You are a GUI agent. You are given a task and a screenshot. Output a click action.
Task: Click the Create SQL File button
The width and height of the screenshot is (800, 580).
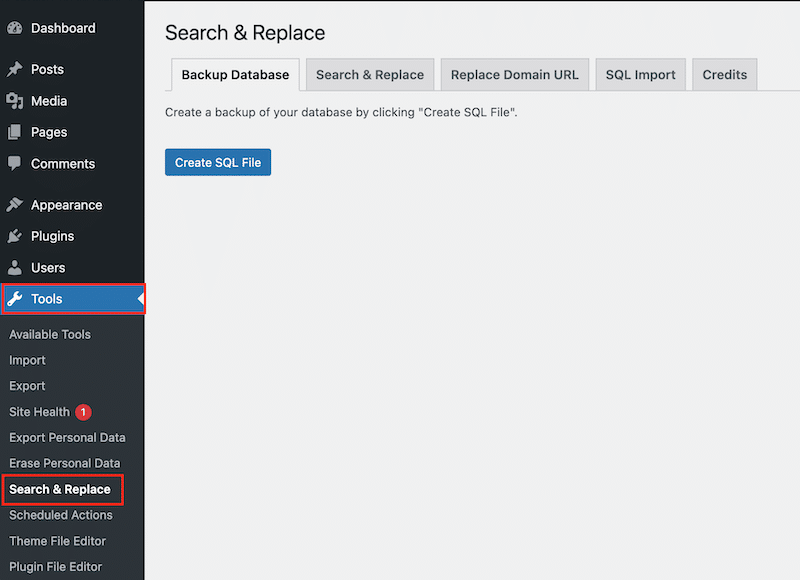point(218,162)
